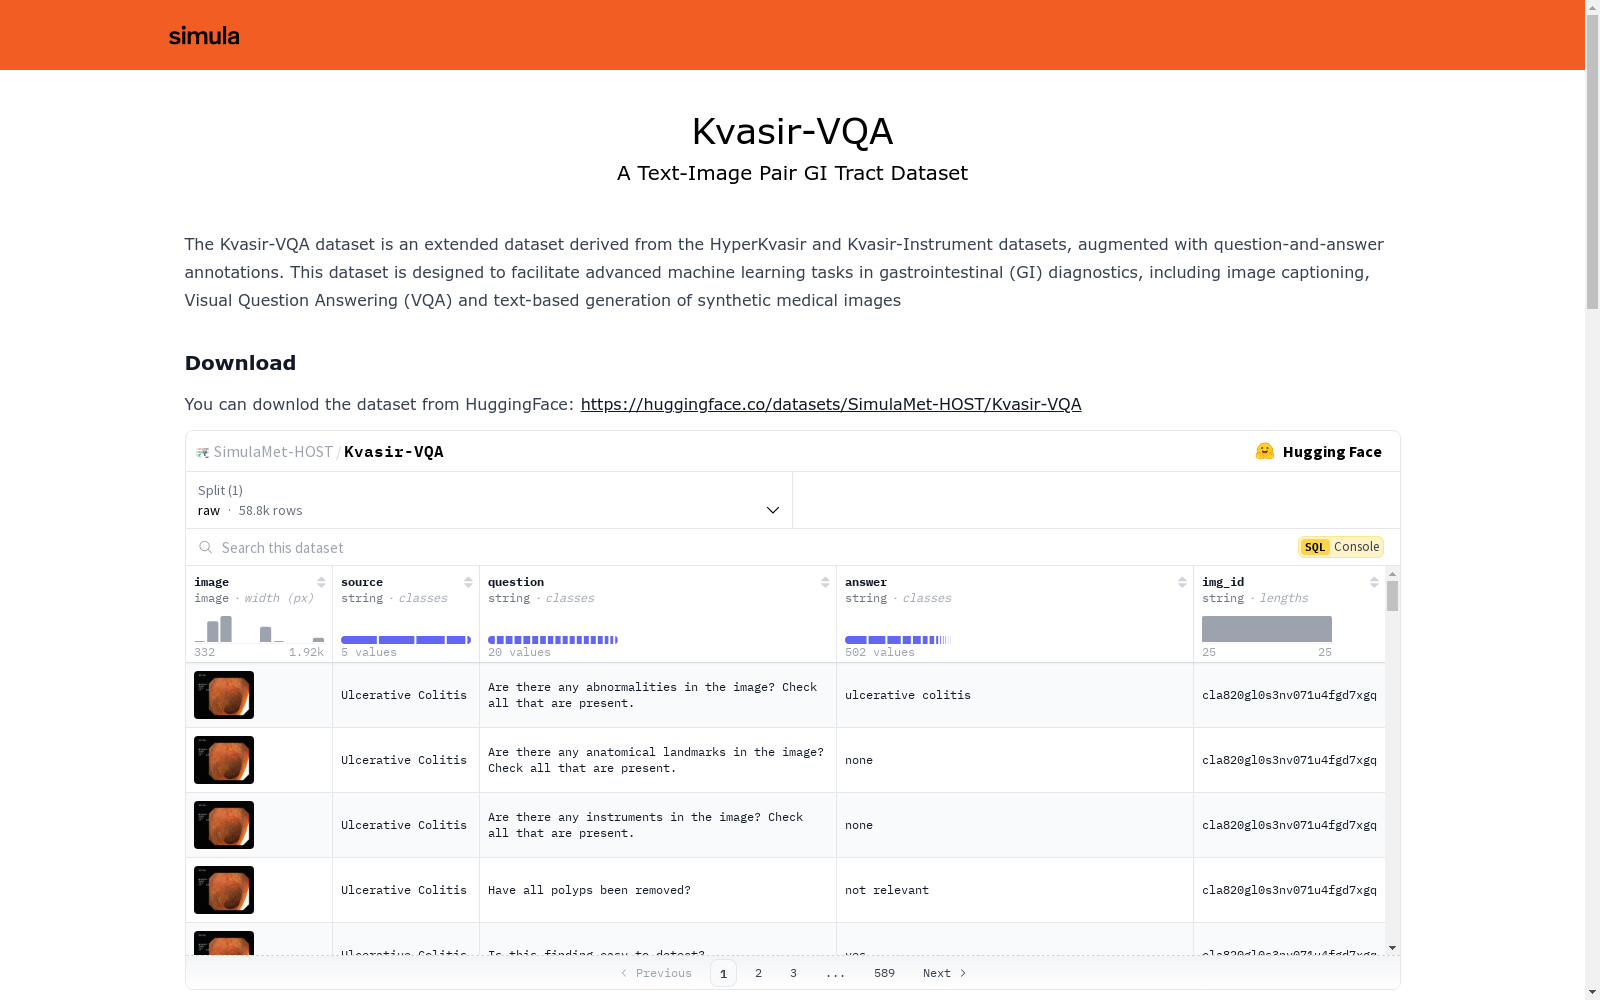Image resolution: width=1600 pixels, height=1000 pixels.
Task: Click Next page button
Action: coord(944,973)
